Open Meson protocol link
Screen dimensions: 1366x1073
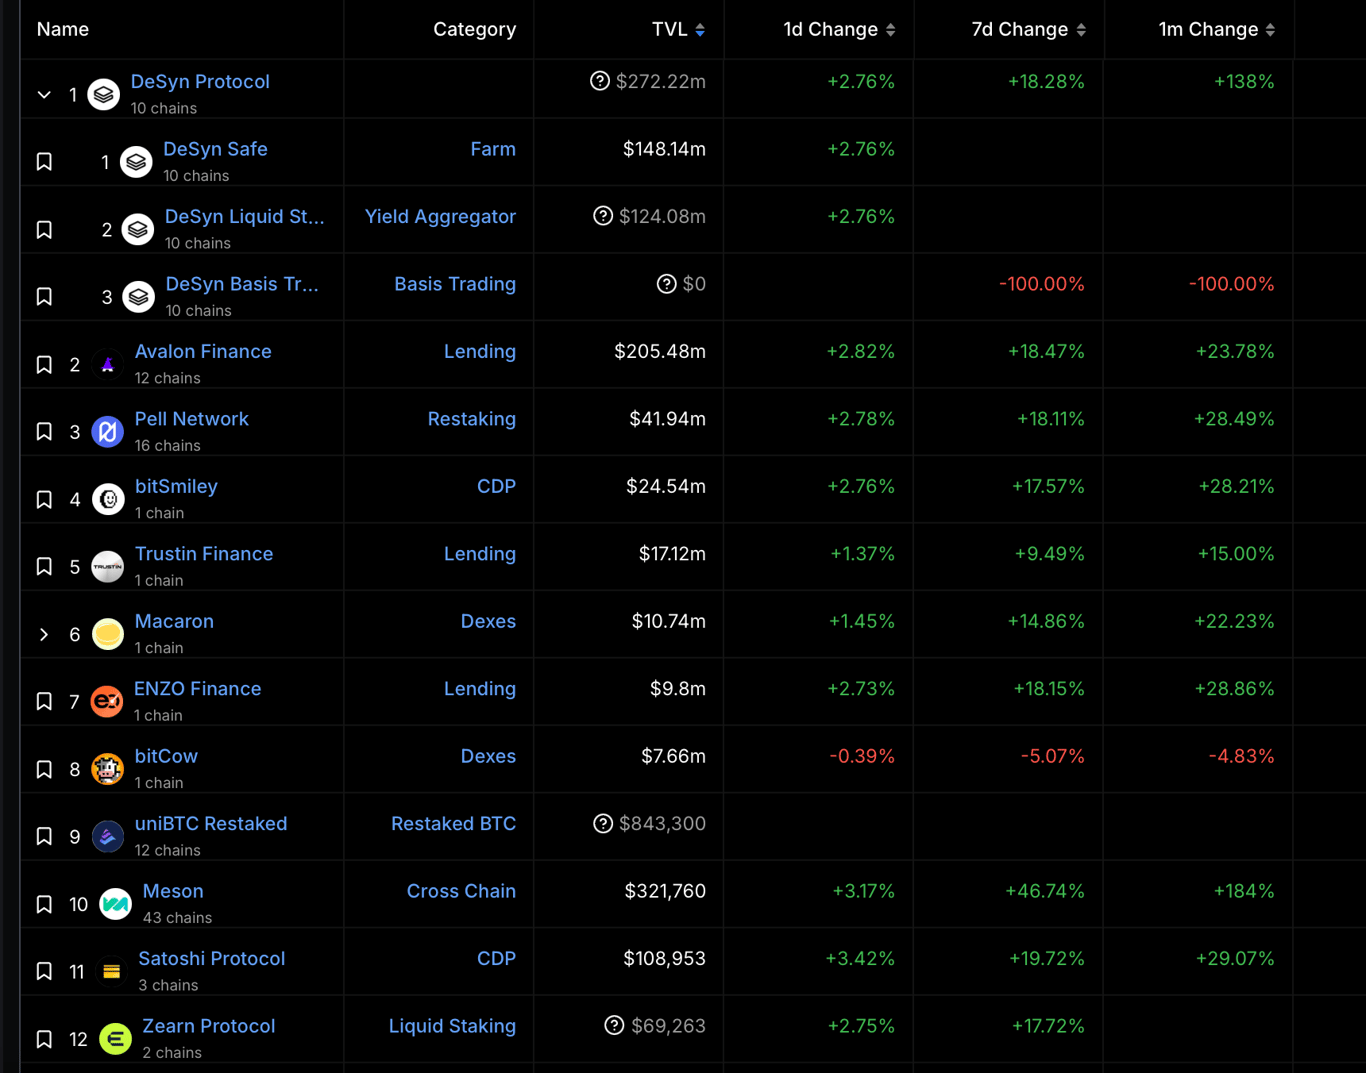pos(173,891)
